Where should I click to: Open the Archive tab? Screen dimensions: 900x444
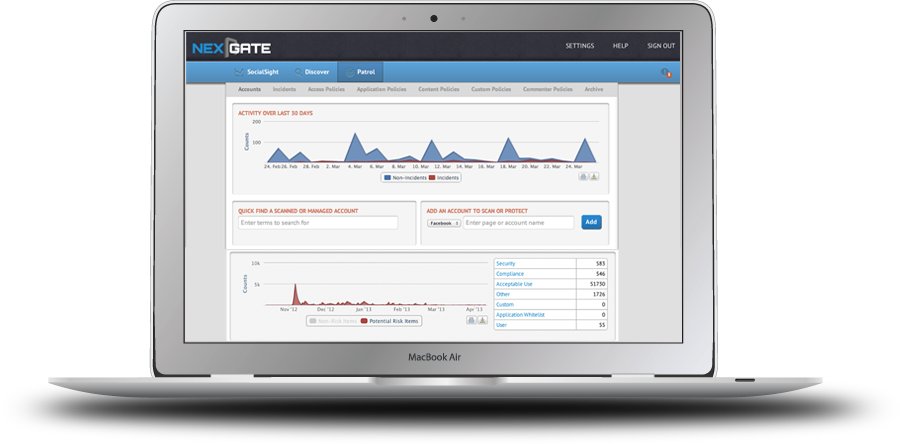click(x=594, y=89)
